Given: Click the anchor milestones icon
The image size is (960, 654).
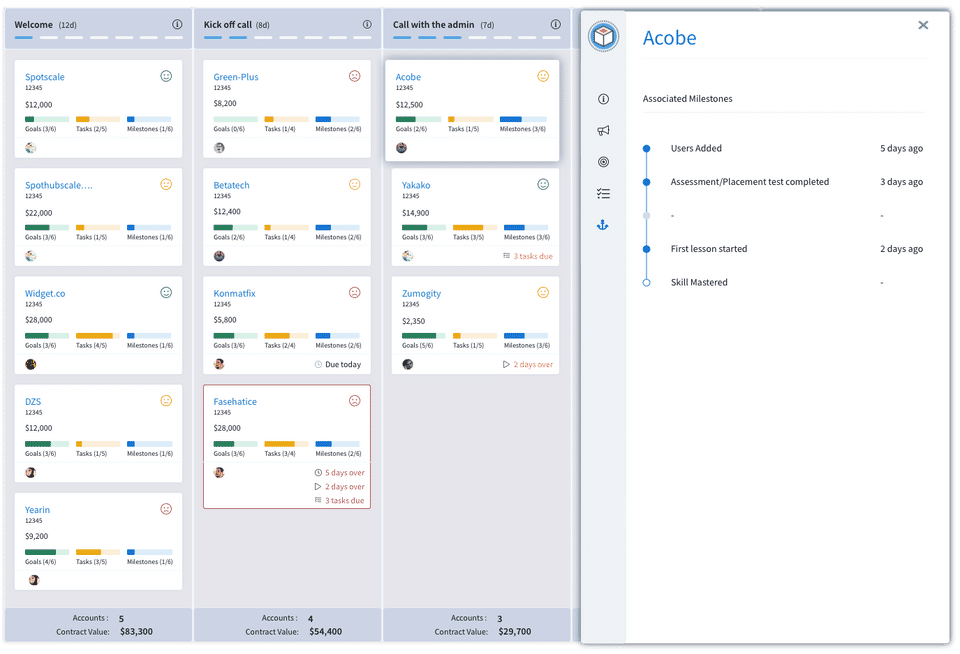Looking at the screenshot, I should (603, 226).
